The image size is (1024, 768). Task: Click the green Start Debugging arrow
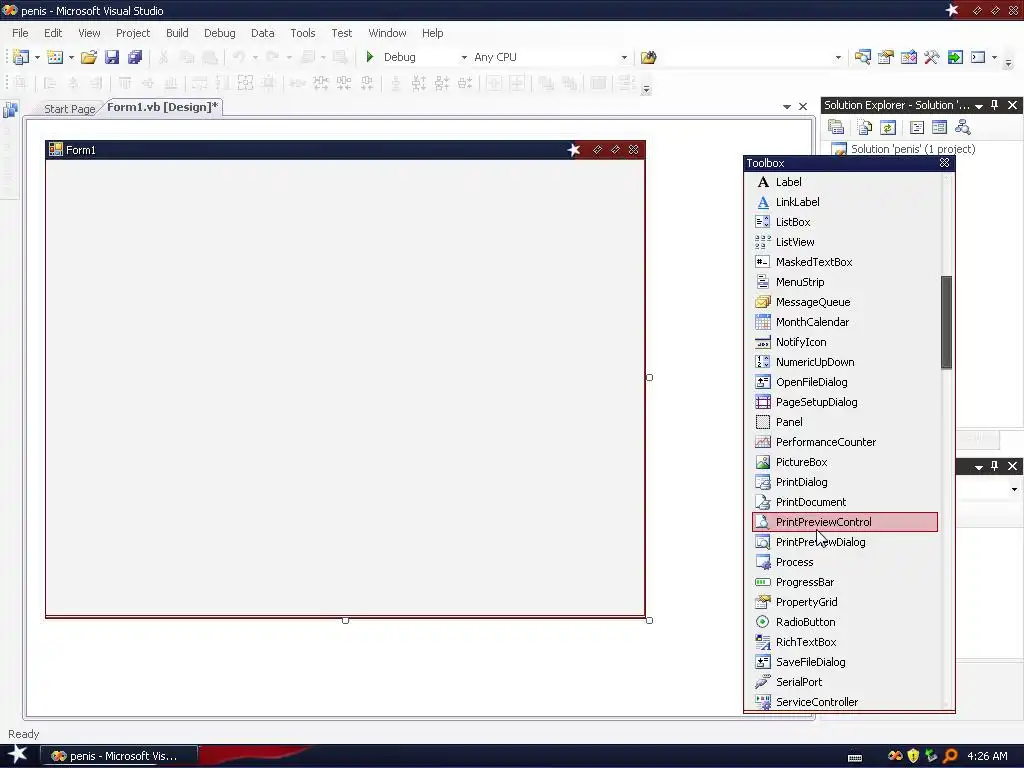(370, 57)
